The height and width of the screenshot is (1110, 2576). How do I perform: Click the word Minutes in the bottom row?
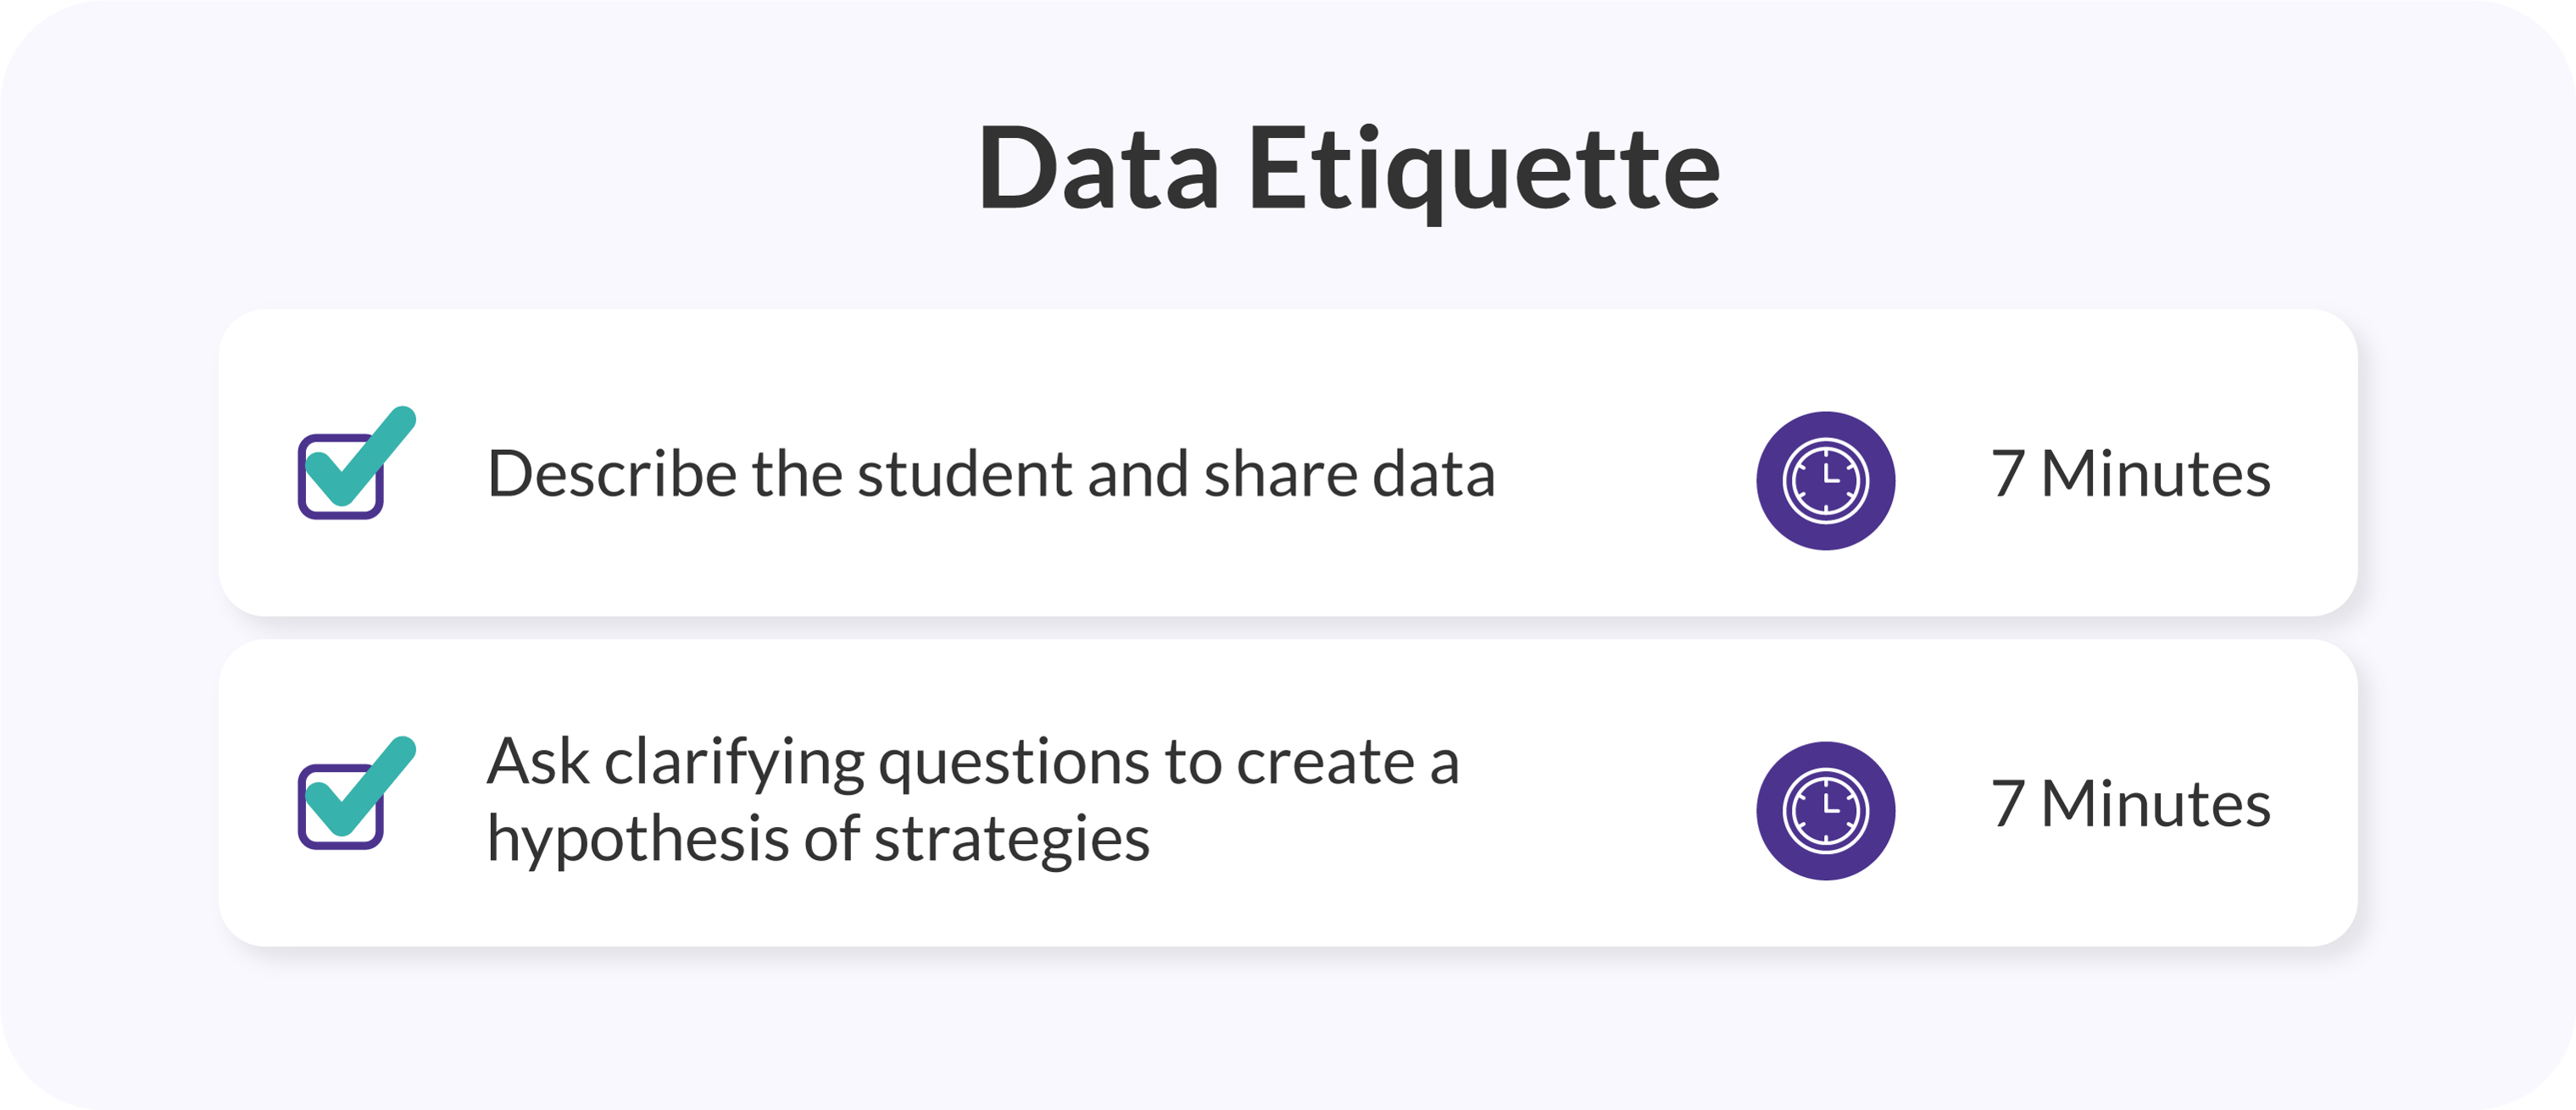coord(2155,804)
